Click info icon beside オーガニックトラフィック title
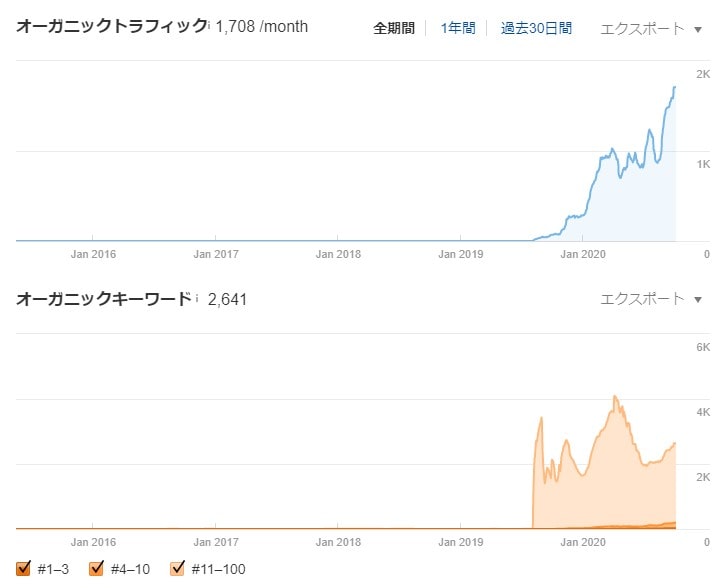 point(208,23)
